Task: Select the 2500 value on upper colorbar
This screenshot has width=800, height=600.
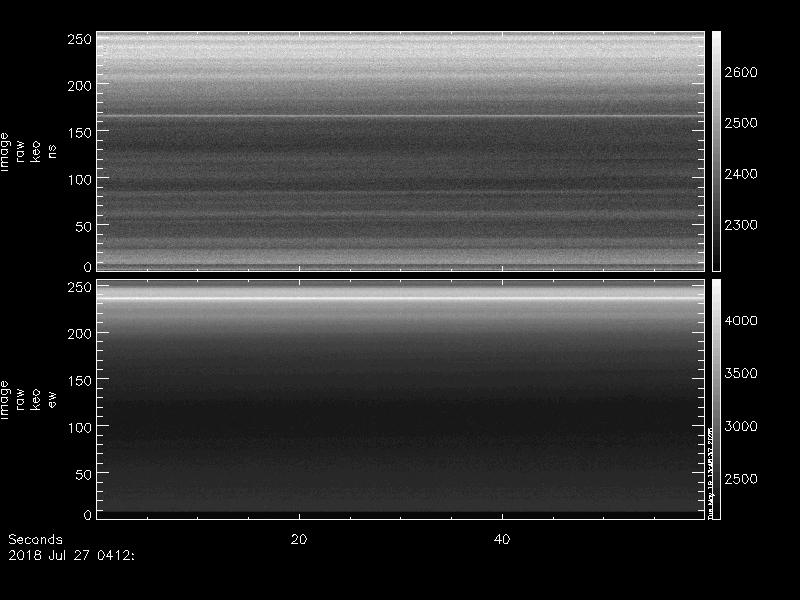Action: (741, 123)
